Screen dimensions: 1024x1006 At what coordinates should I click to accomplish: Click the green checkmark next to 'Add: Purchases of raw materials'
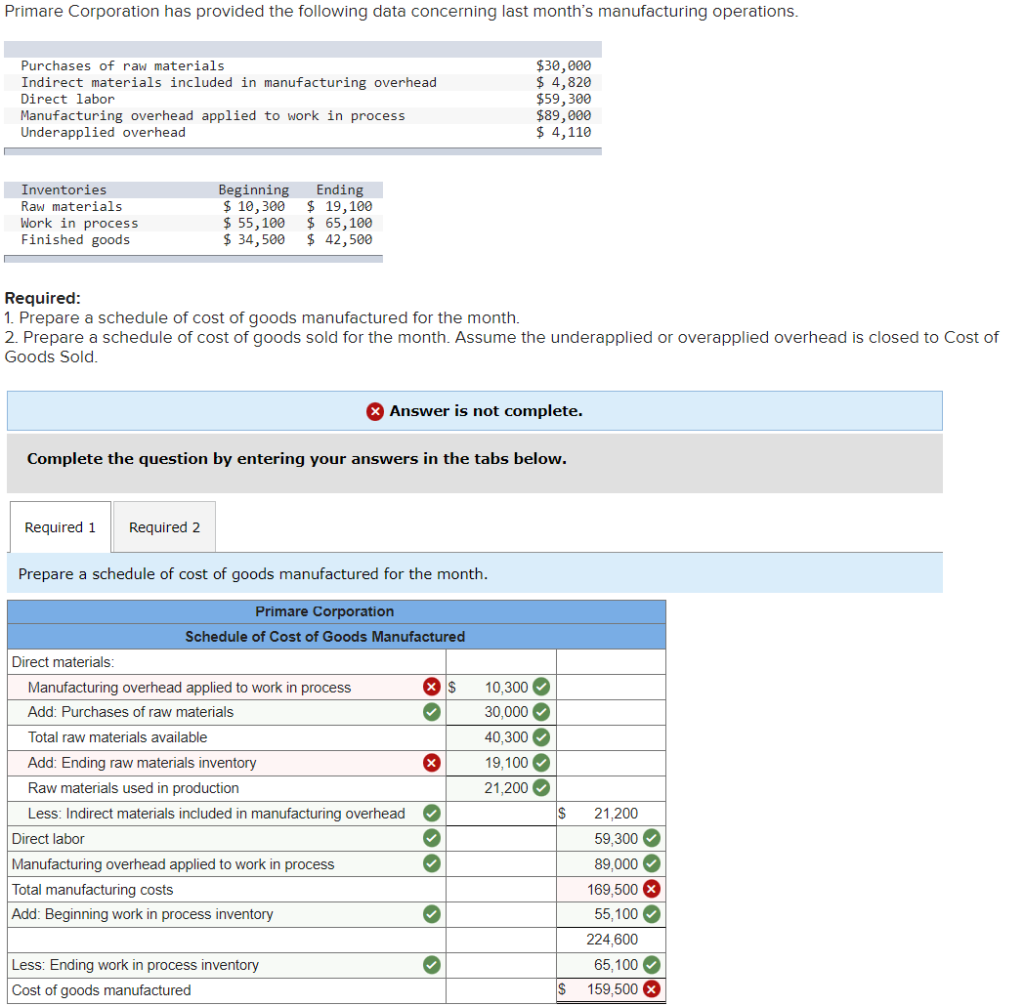coord(431,712)
